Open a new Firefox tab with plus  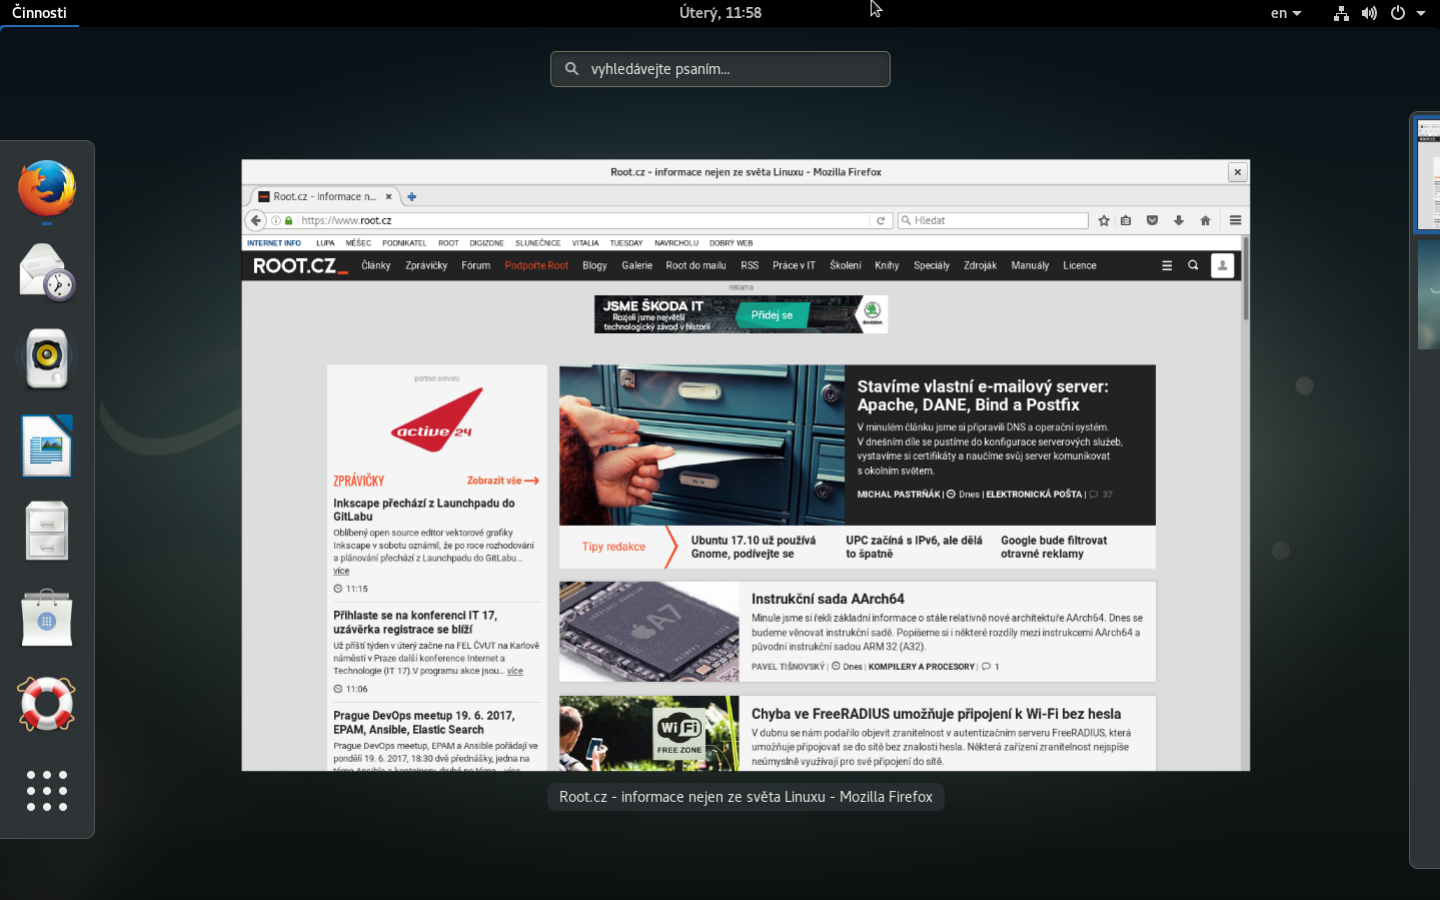click(x=411, y=197)
